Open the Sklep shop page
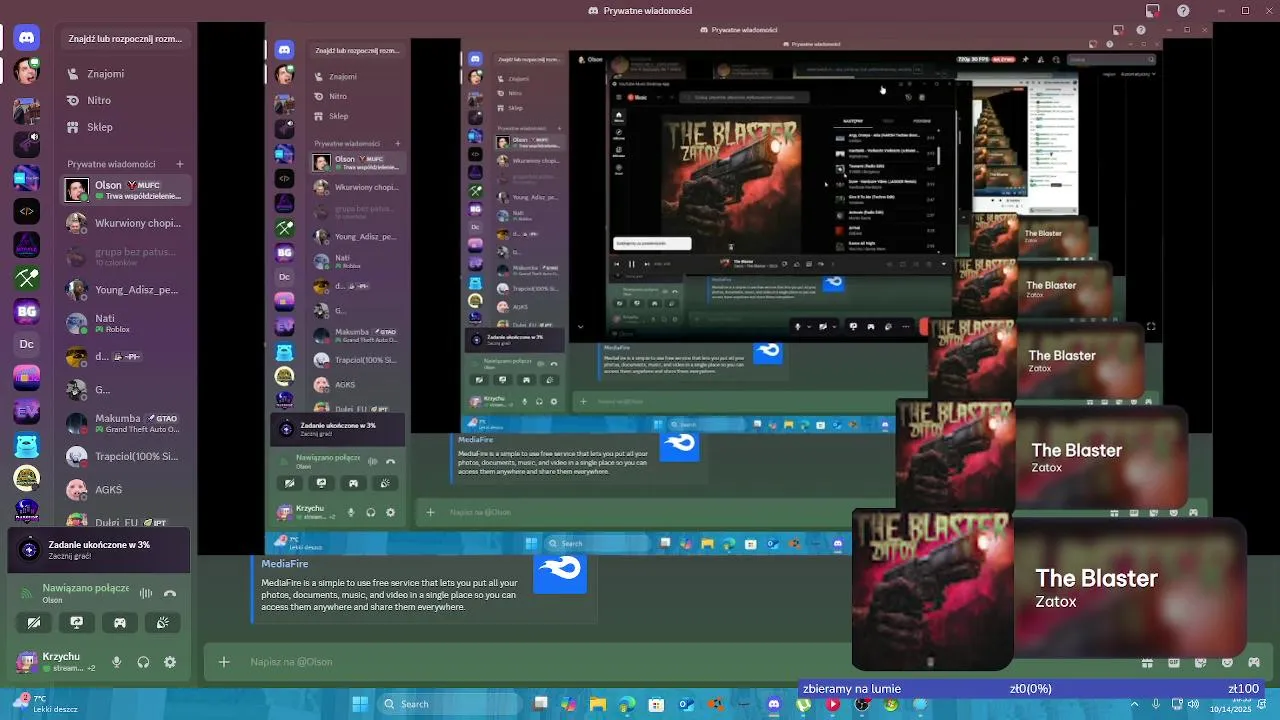Image resolution: width=1280 pixels, height=720 pixels. [125, 127]
